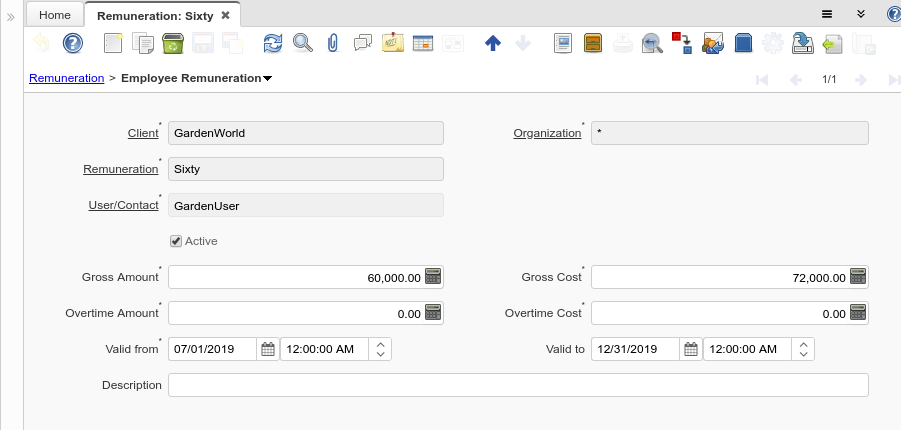Refresh the record data
Screen dimensions: 901x430
pyautogui.click(x=273, y=43)
